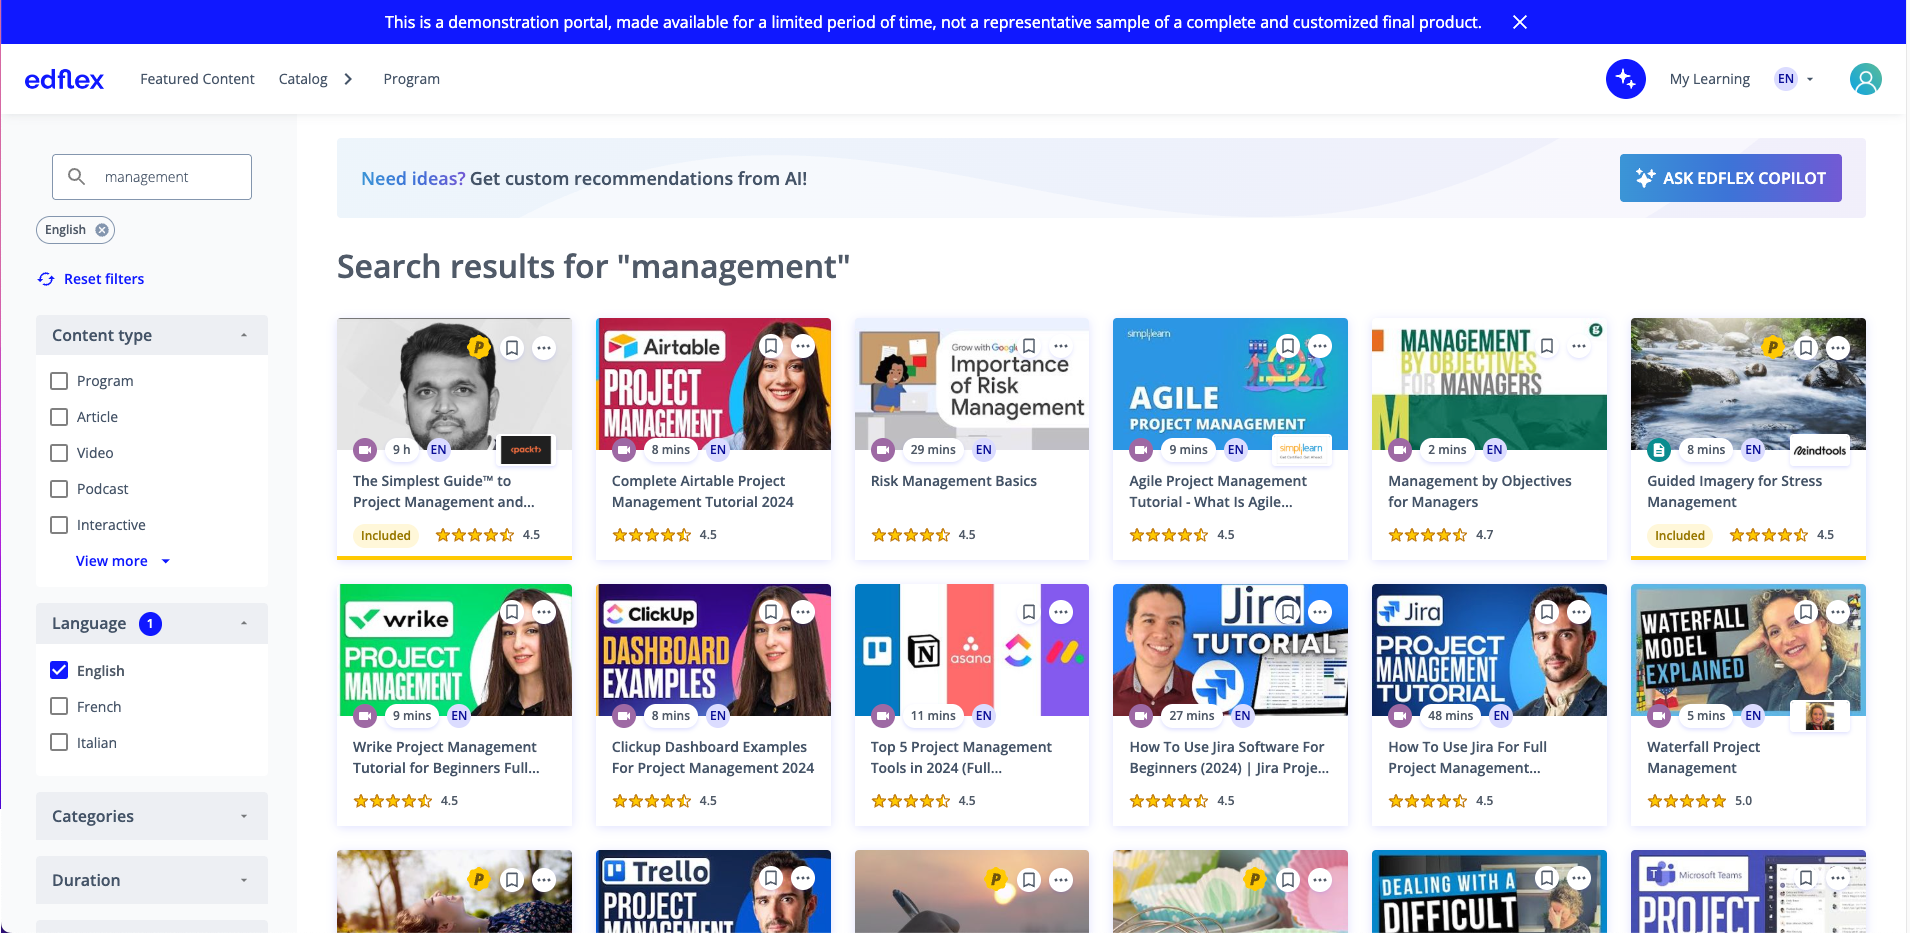Open the EN language dropdown in header

click(x=1795, y=79)
